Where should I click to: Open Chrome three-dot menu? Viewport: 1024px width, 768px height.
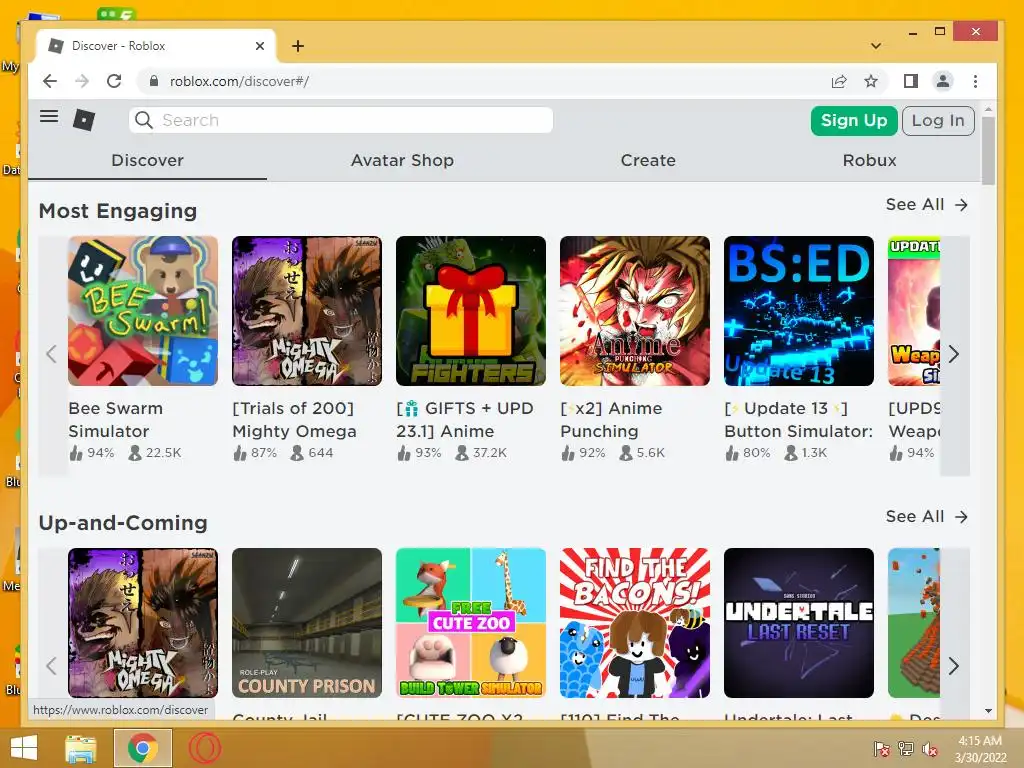tap(975, 81)
